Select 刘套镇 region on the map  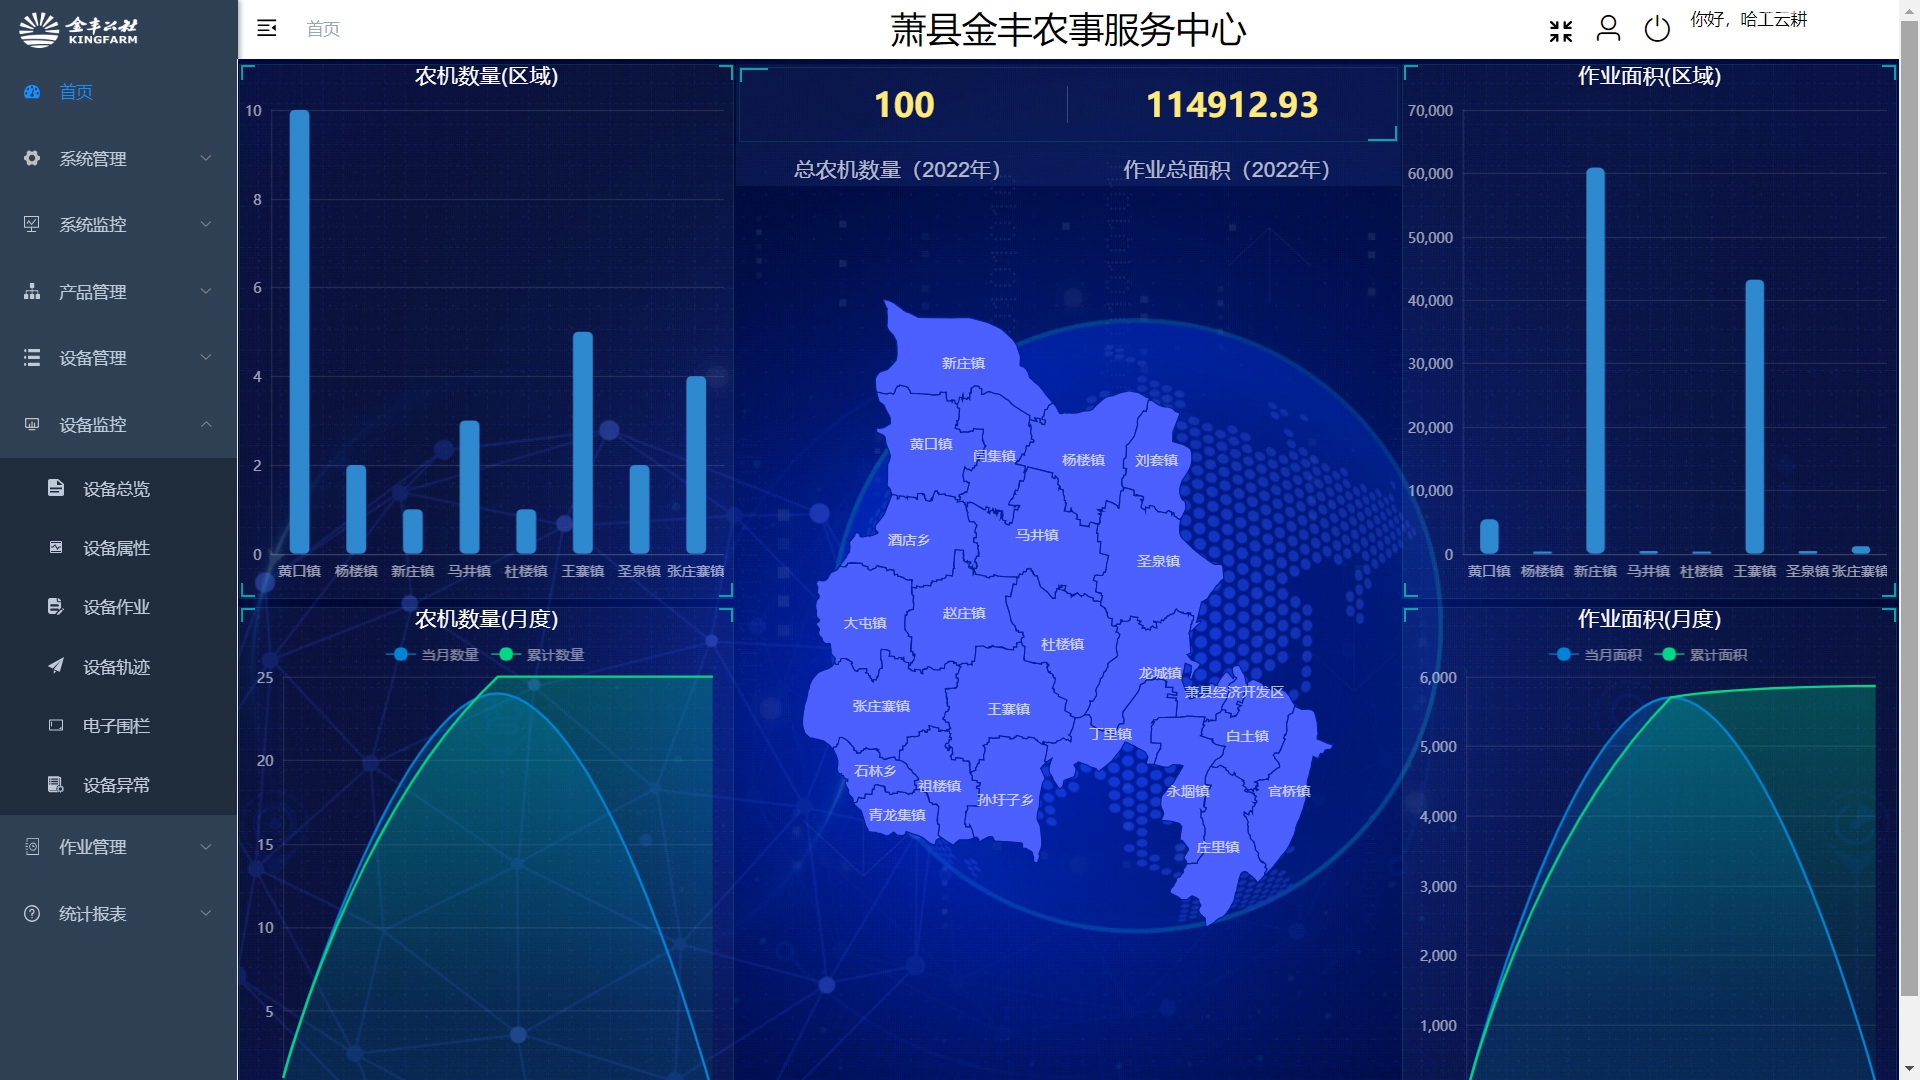(1156, 460)
